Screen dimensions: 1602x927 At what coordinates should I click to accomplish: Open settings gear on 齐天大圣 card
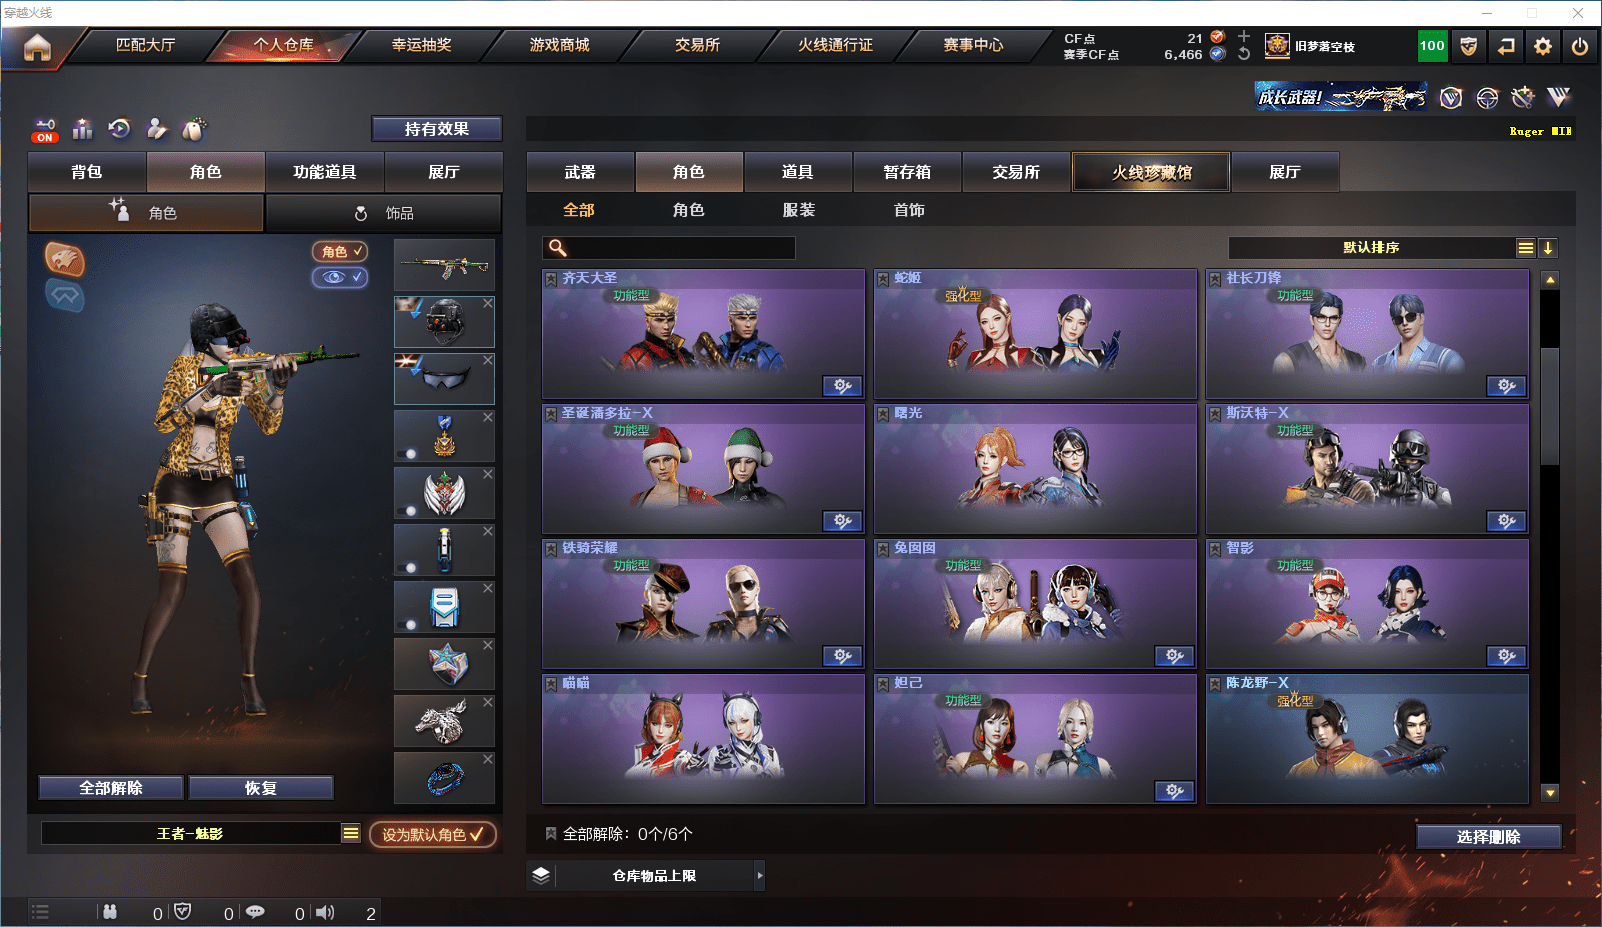pyautogui.click(x=842, y=386)
